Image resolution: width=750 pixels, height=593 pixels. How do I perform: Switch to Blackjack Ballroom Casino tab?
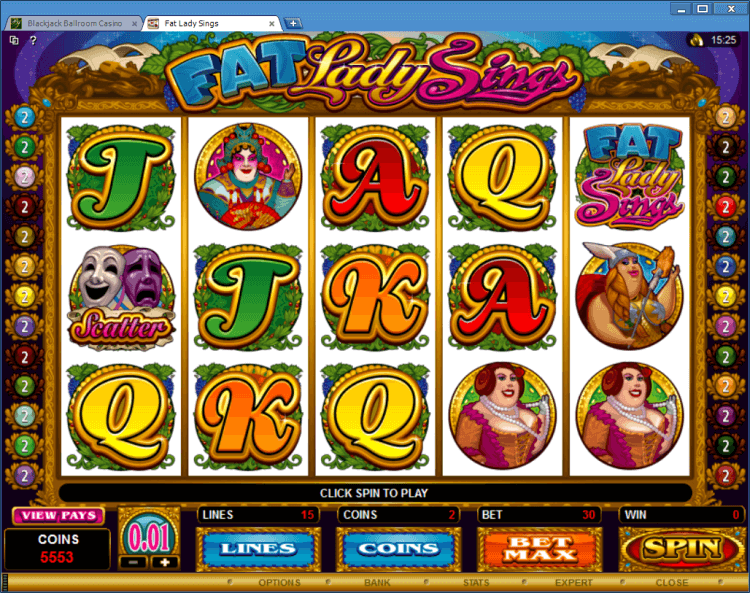74,23
